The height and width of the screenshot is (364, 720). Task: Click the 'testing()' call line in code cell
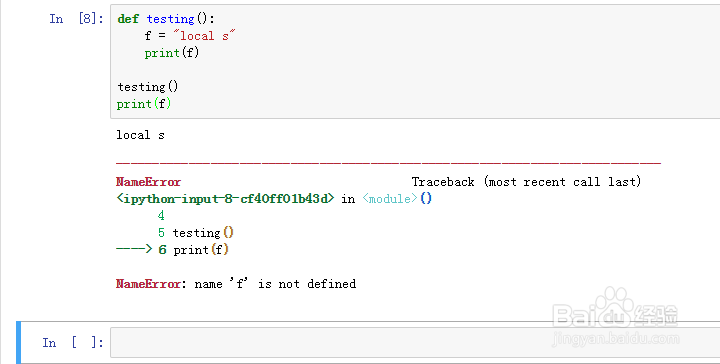coord(147,87)
